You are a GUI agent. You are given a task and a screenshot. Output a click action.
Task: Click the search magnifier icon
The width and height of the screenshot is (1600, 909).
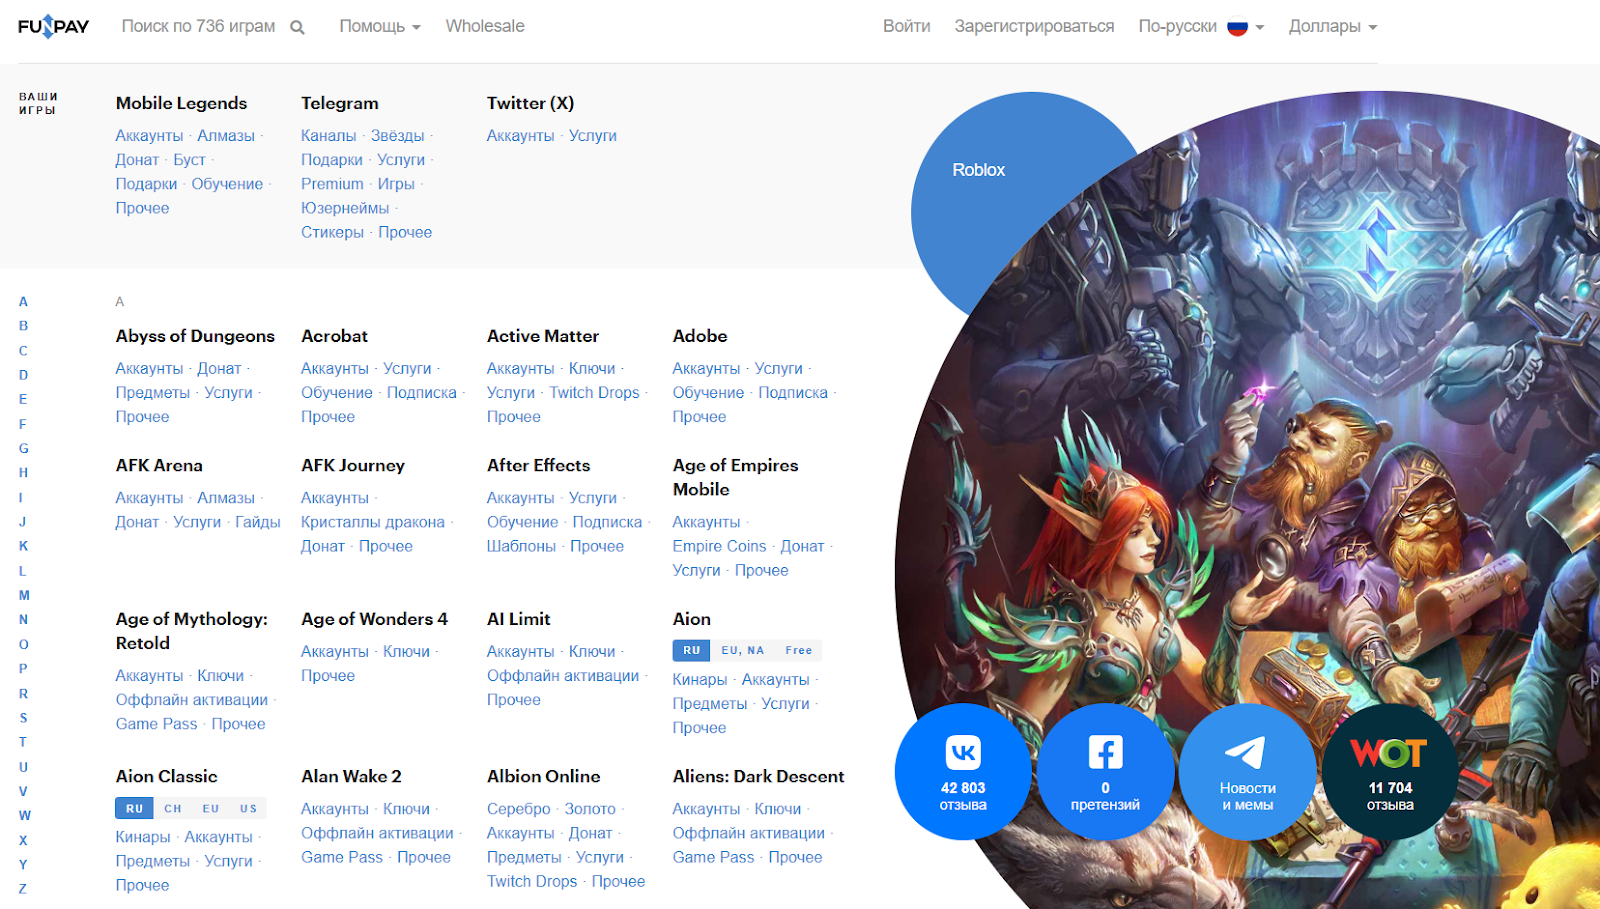click(297, 27)
